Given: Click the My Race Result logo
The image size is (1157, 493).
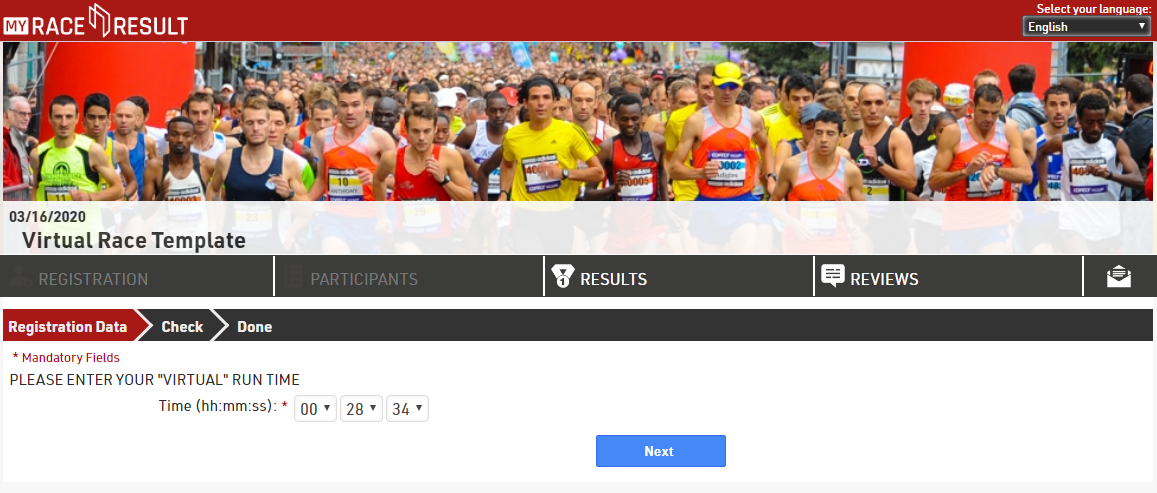Looking at the screenshot, I should click(95, 21).
